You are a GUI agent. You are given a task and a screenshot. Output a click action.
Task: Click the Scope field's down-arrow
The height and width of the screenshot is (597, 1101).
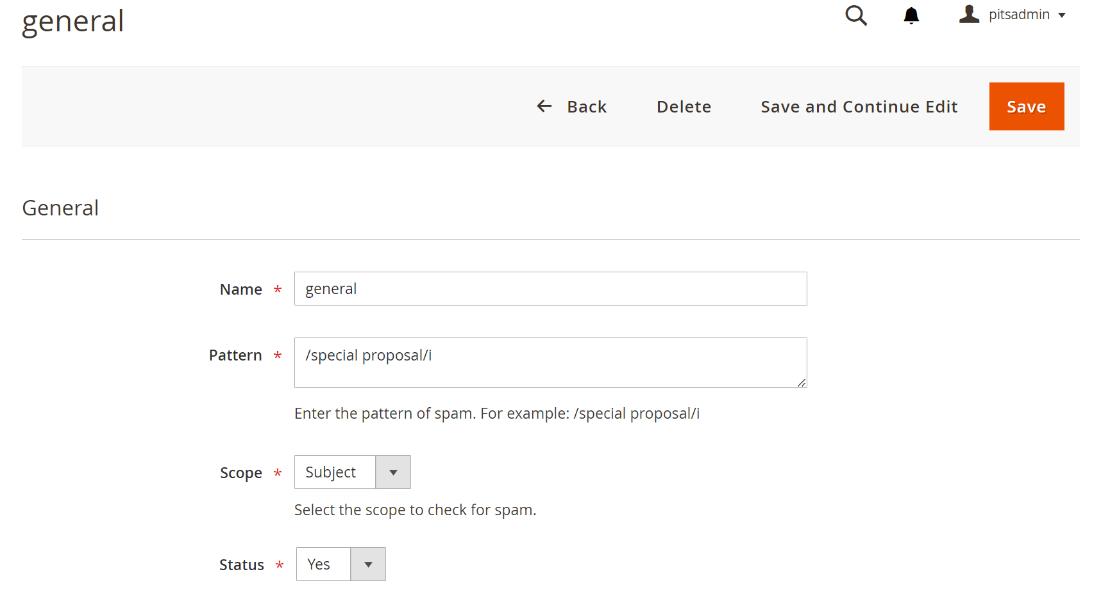[x=392, y=472]
